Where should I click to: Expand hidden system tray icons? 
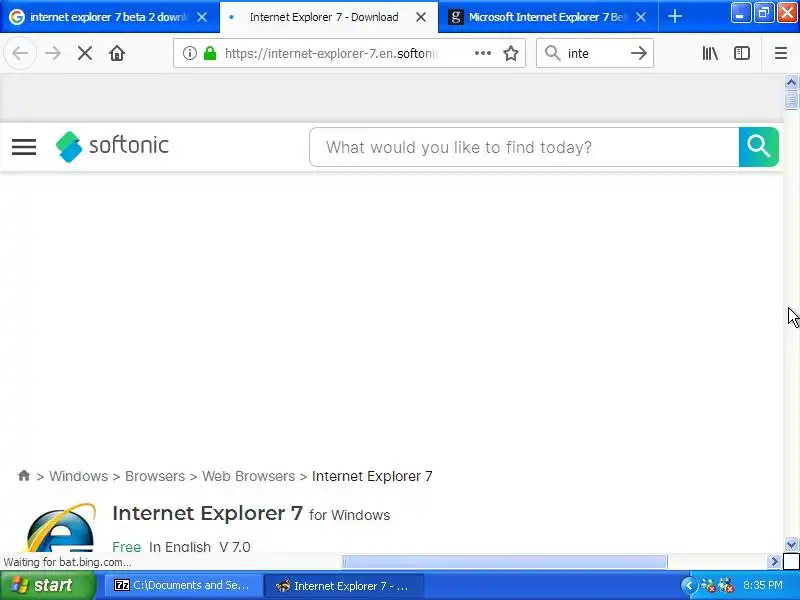[x=689, y=585]
